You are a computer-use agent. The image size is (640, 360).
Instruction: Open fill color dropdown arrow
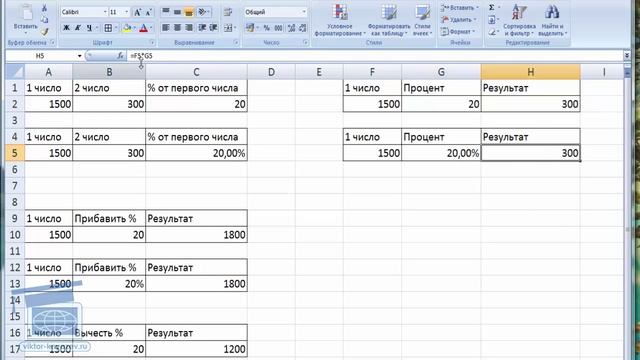(x=134, y=28)
